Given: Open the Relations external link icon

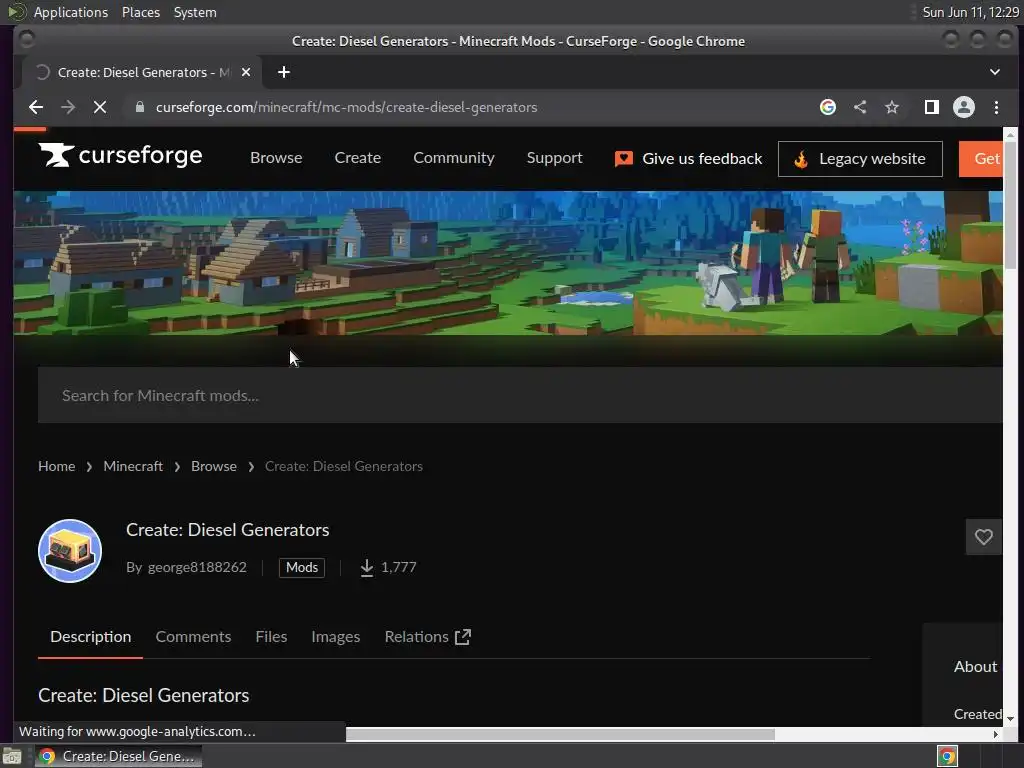Looking at the screenshot, I should tap(463, 637).
